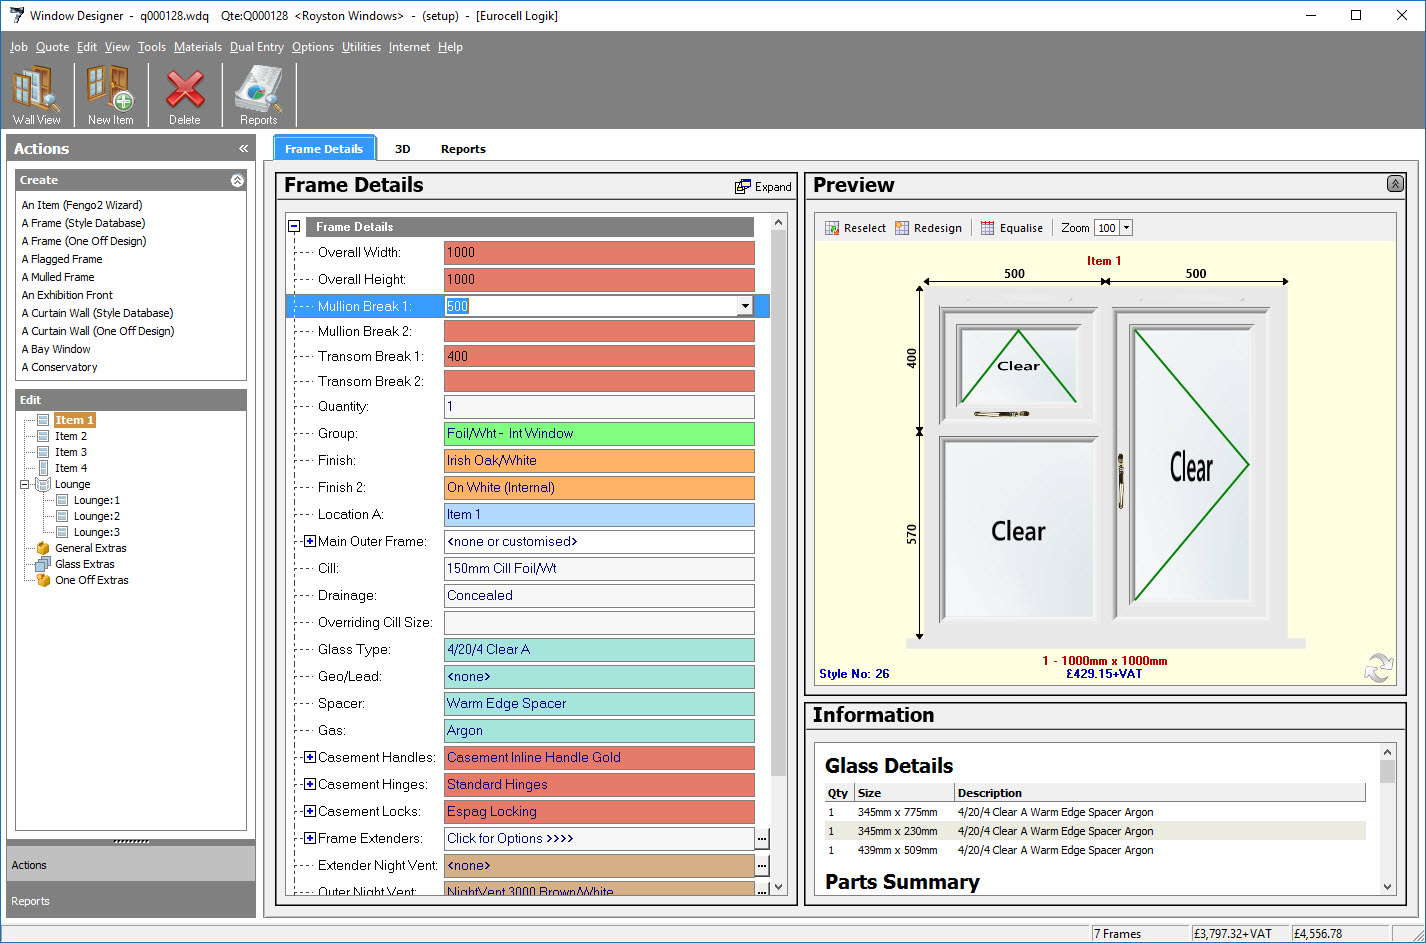Click the Reselect icon in Preview
Viewport: 1426px width, 943px height.
pyautogui.click(x=832, y=228)
